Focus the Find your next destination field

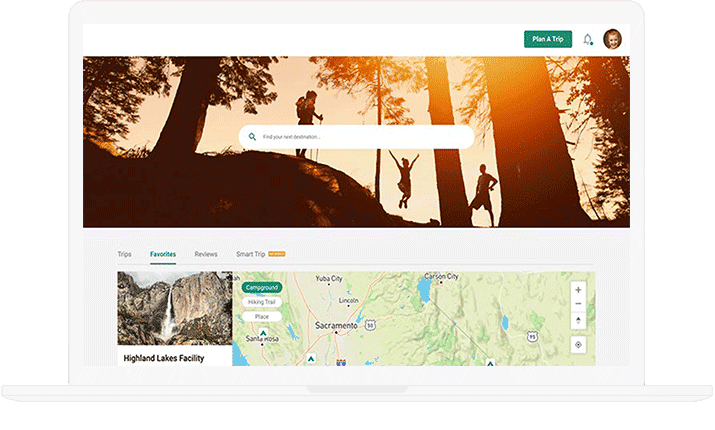(360, 137)
